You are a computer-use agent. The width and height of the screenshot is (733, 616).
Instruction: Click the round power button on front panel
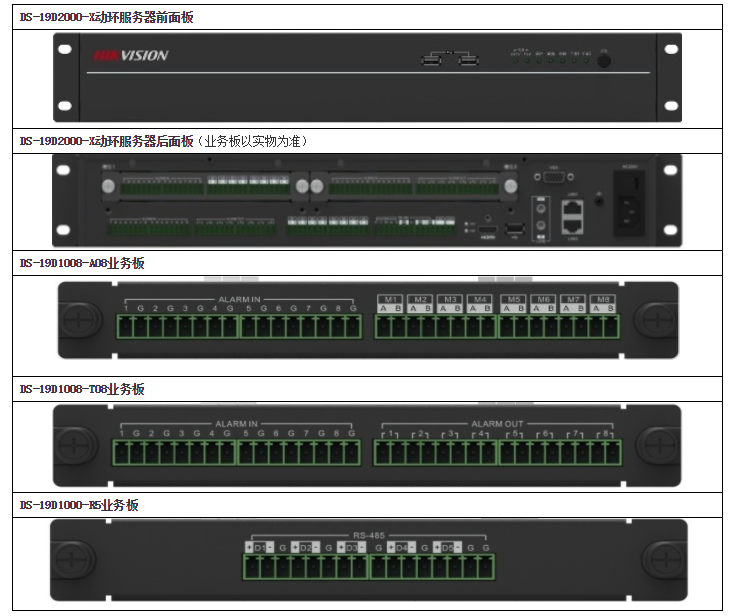click(605, 61)
